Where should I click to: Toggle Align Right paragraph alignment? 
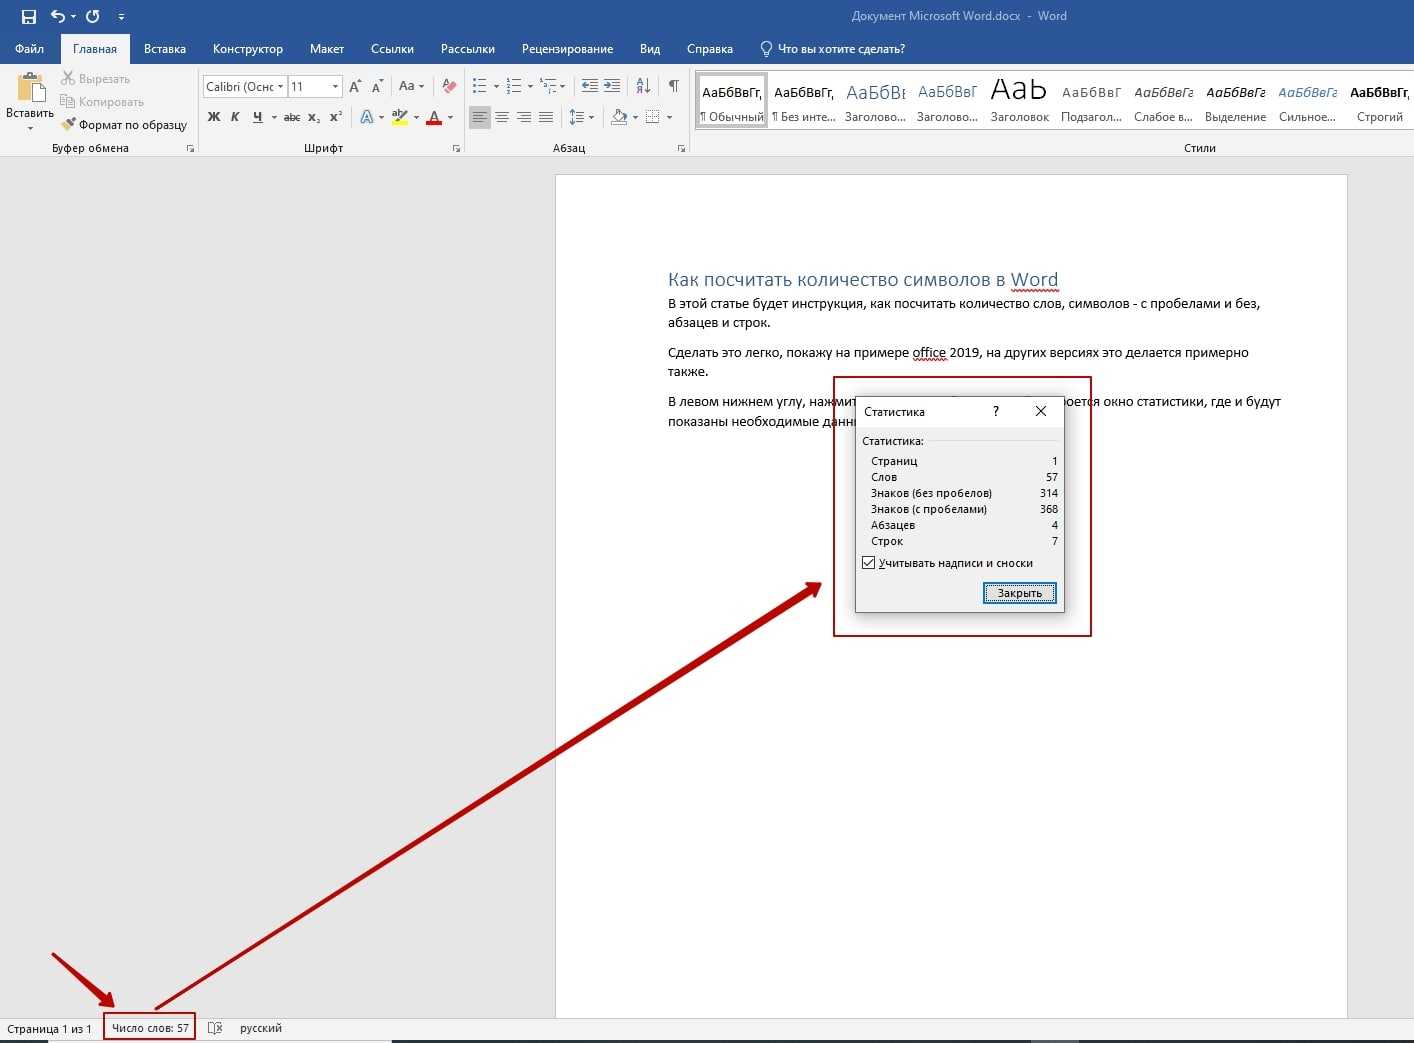click(x=524, y=117)
